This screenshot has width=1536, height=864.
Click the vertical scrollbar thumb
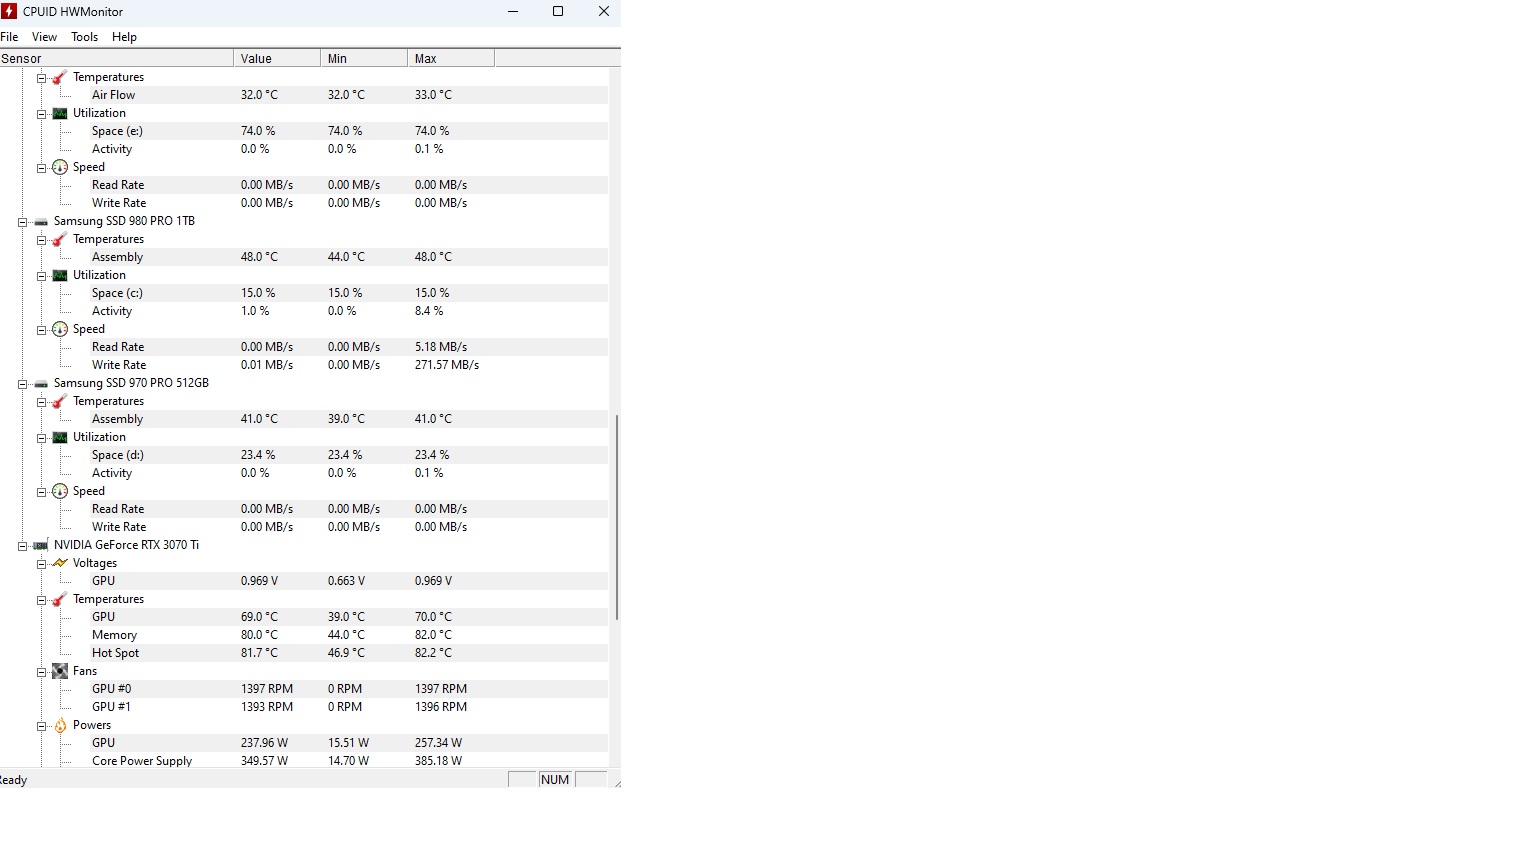click(616, 517)
